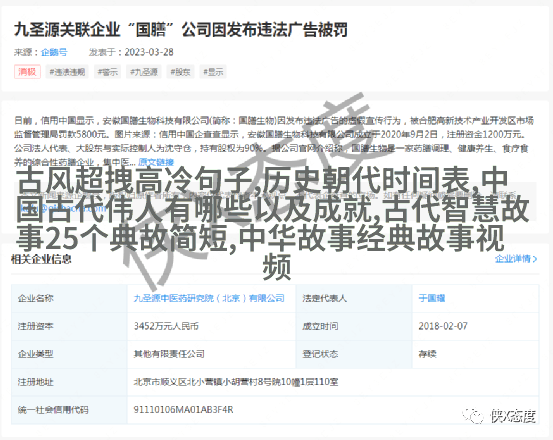Select the article summary paragraph text

(x=274, y=141)
